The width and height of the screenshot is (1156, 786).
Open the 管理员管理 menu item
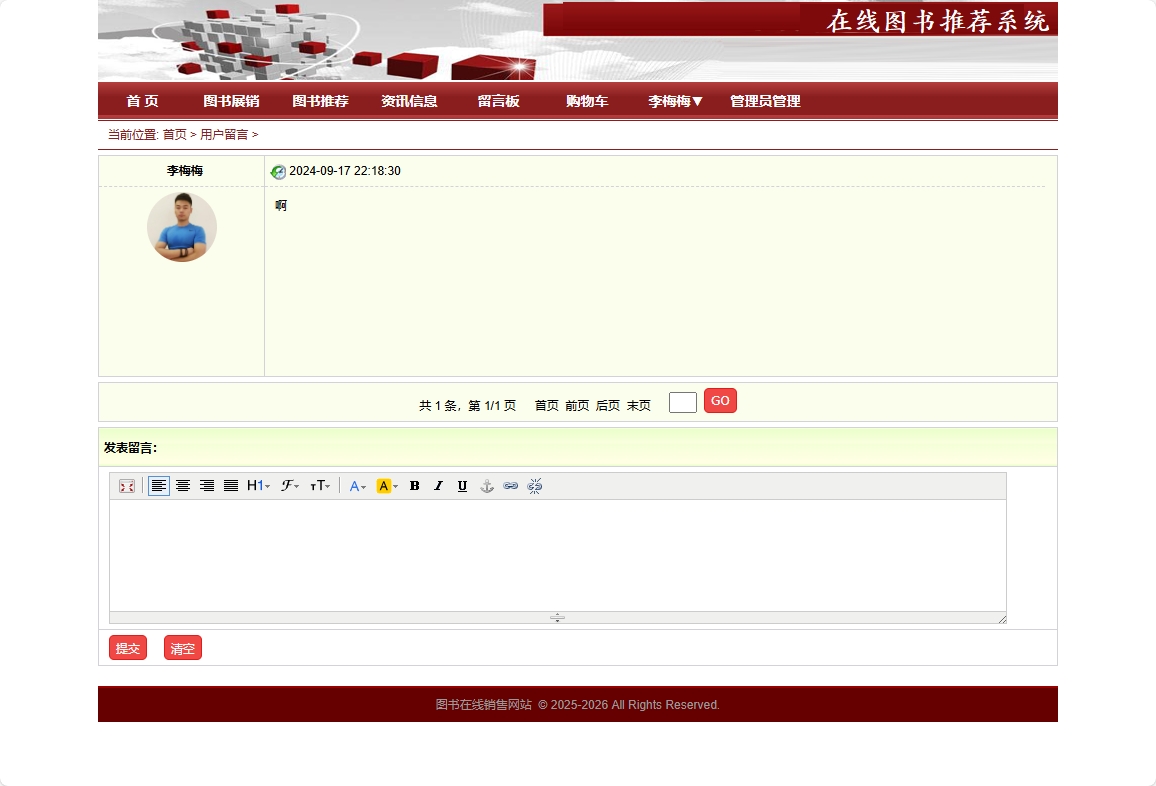[765, 101]
